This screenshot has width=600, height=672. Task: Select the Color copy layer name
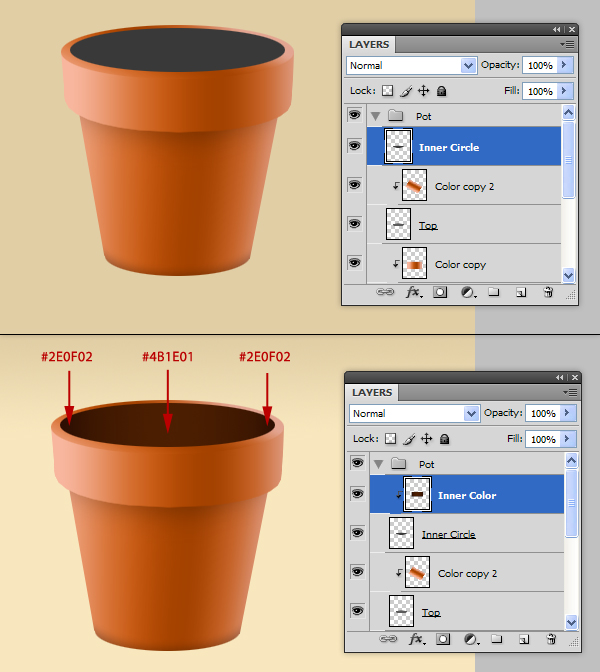tap(460, 265)
